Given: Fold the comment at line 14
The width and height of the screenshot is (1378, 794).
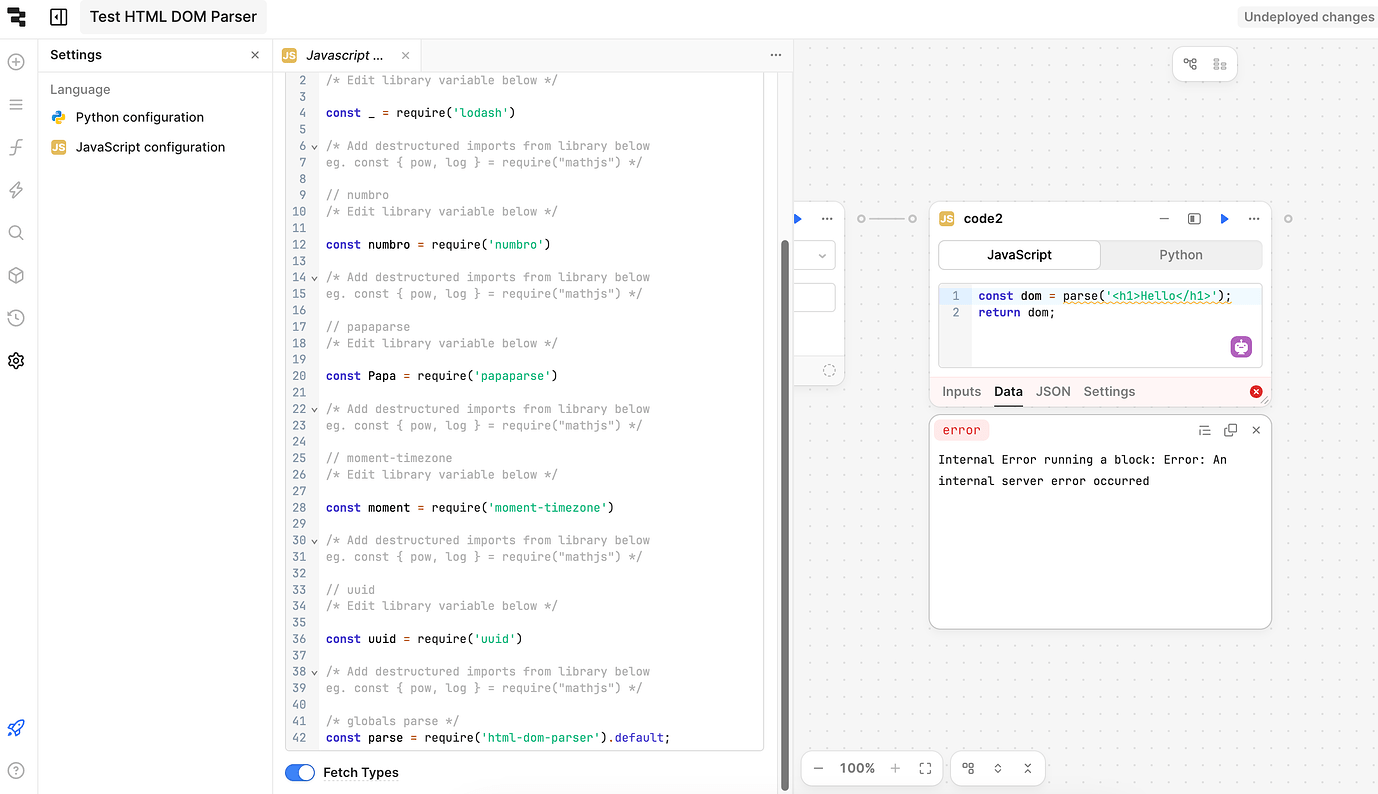Looking at the screenshot, I should click(315, 278).
